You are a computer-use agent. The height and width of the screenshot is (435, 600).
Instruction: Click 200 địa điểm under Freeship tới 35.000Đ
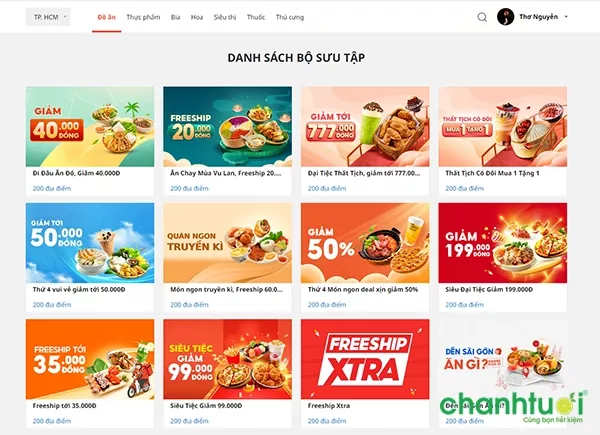[52, 421]
